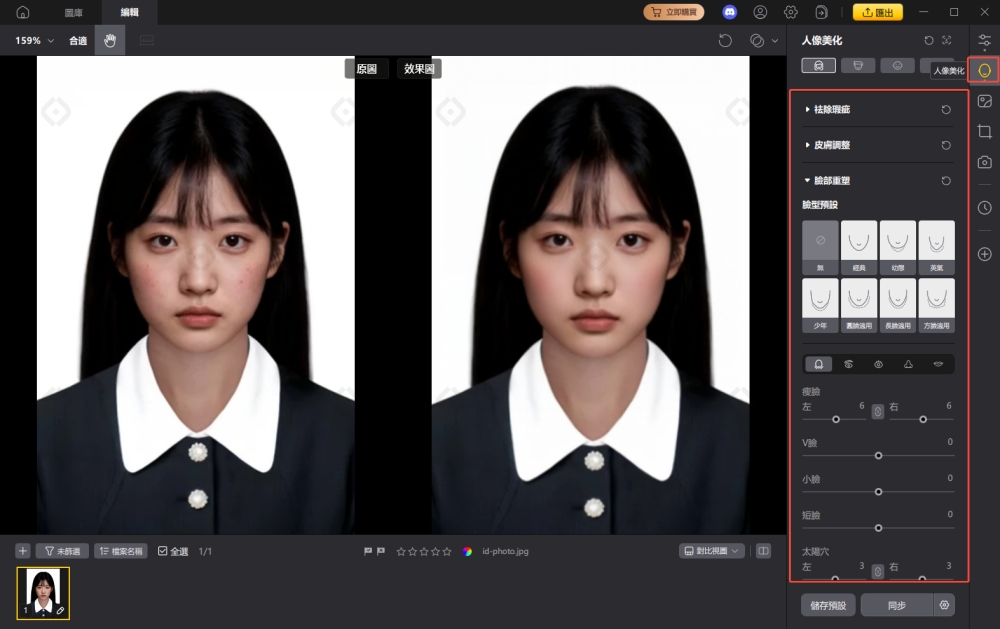This screenshot has width=1000, height=629.
Task: Open the crop tool in right sidebar
Action: pyautogui.click(x=984, y=131)
